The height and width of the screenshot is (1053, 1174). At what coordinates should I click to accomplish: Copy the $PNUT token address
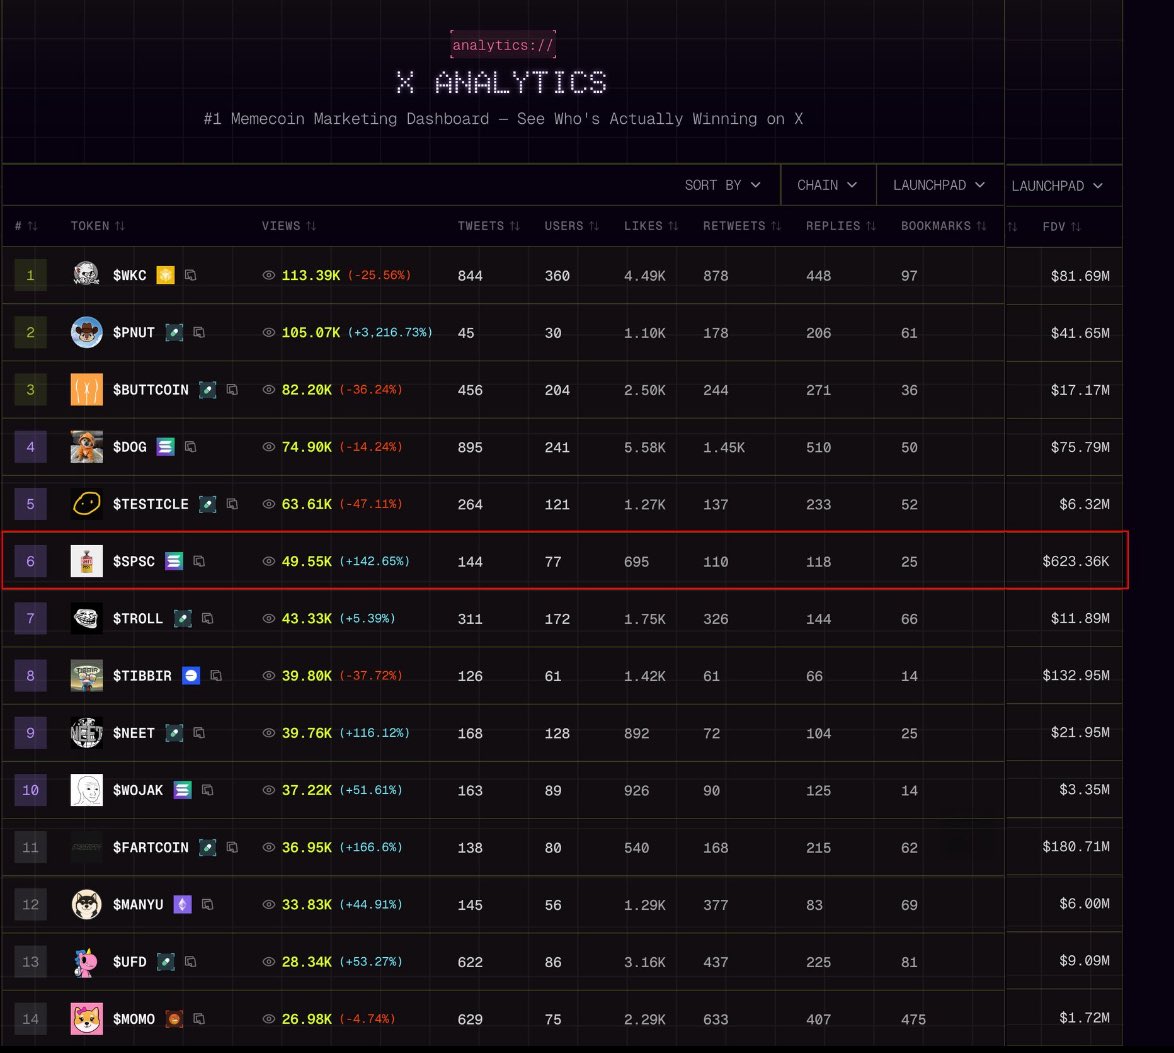click(198, 333)
